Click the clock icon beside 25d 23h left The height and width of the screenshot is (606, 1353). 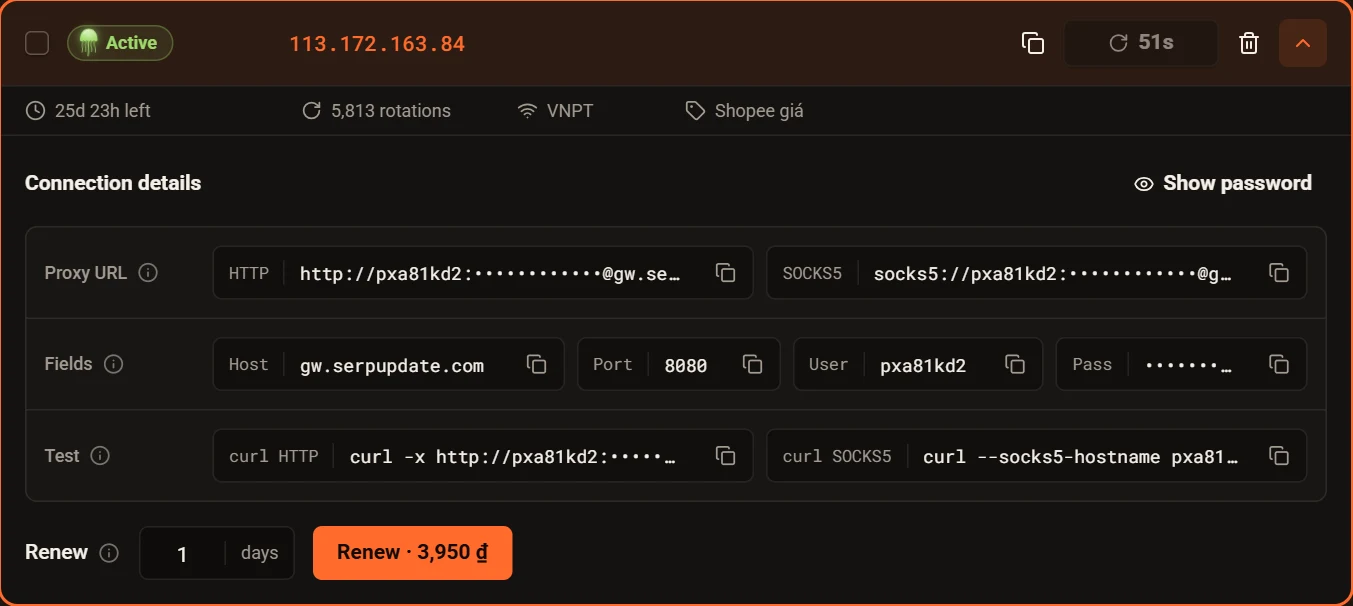coord(35,111)
